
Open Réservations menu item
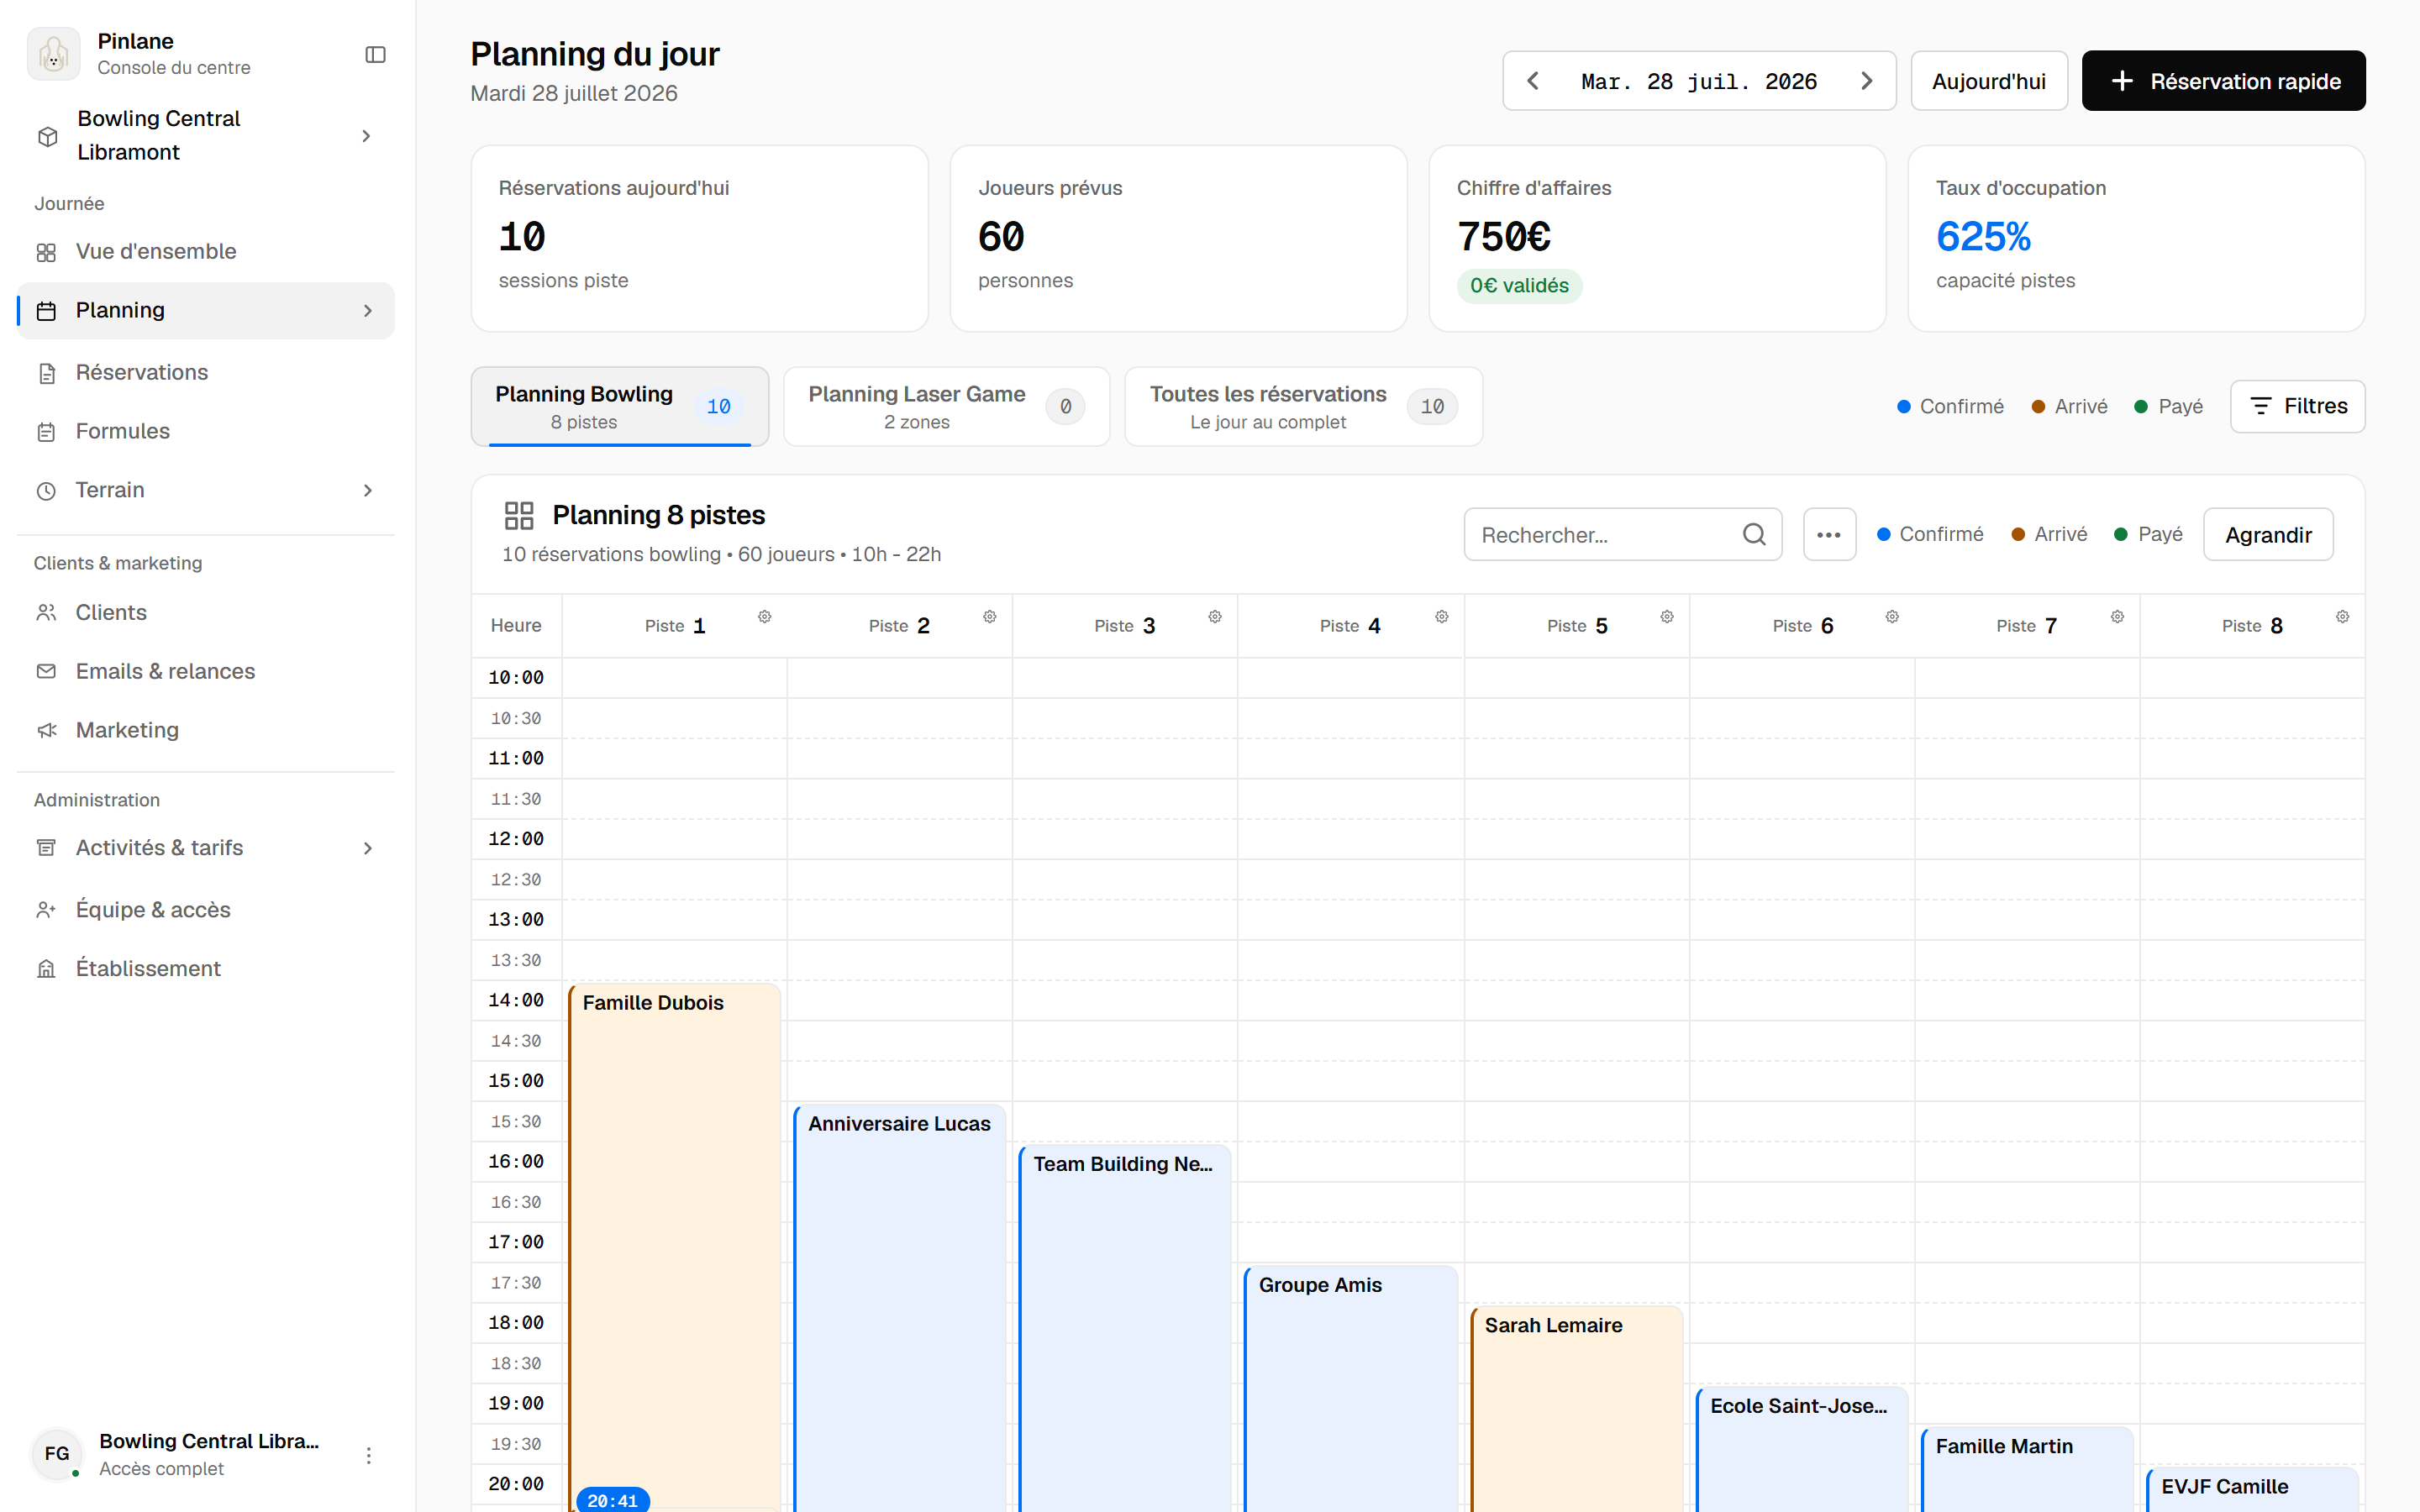pos(206,373)
